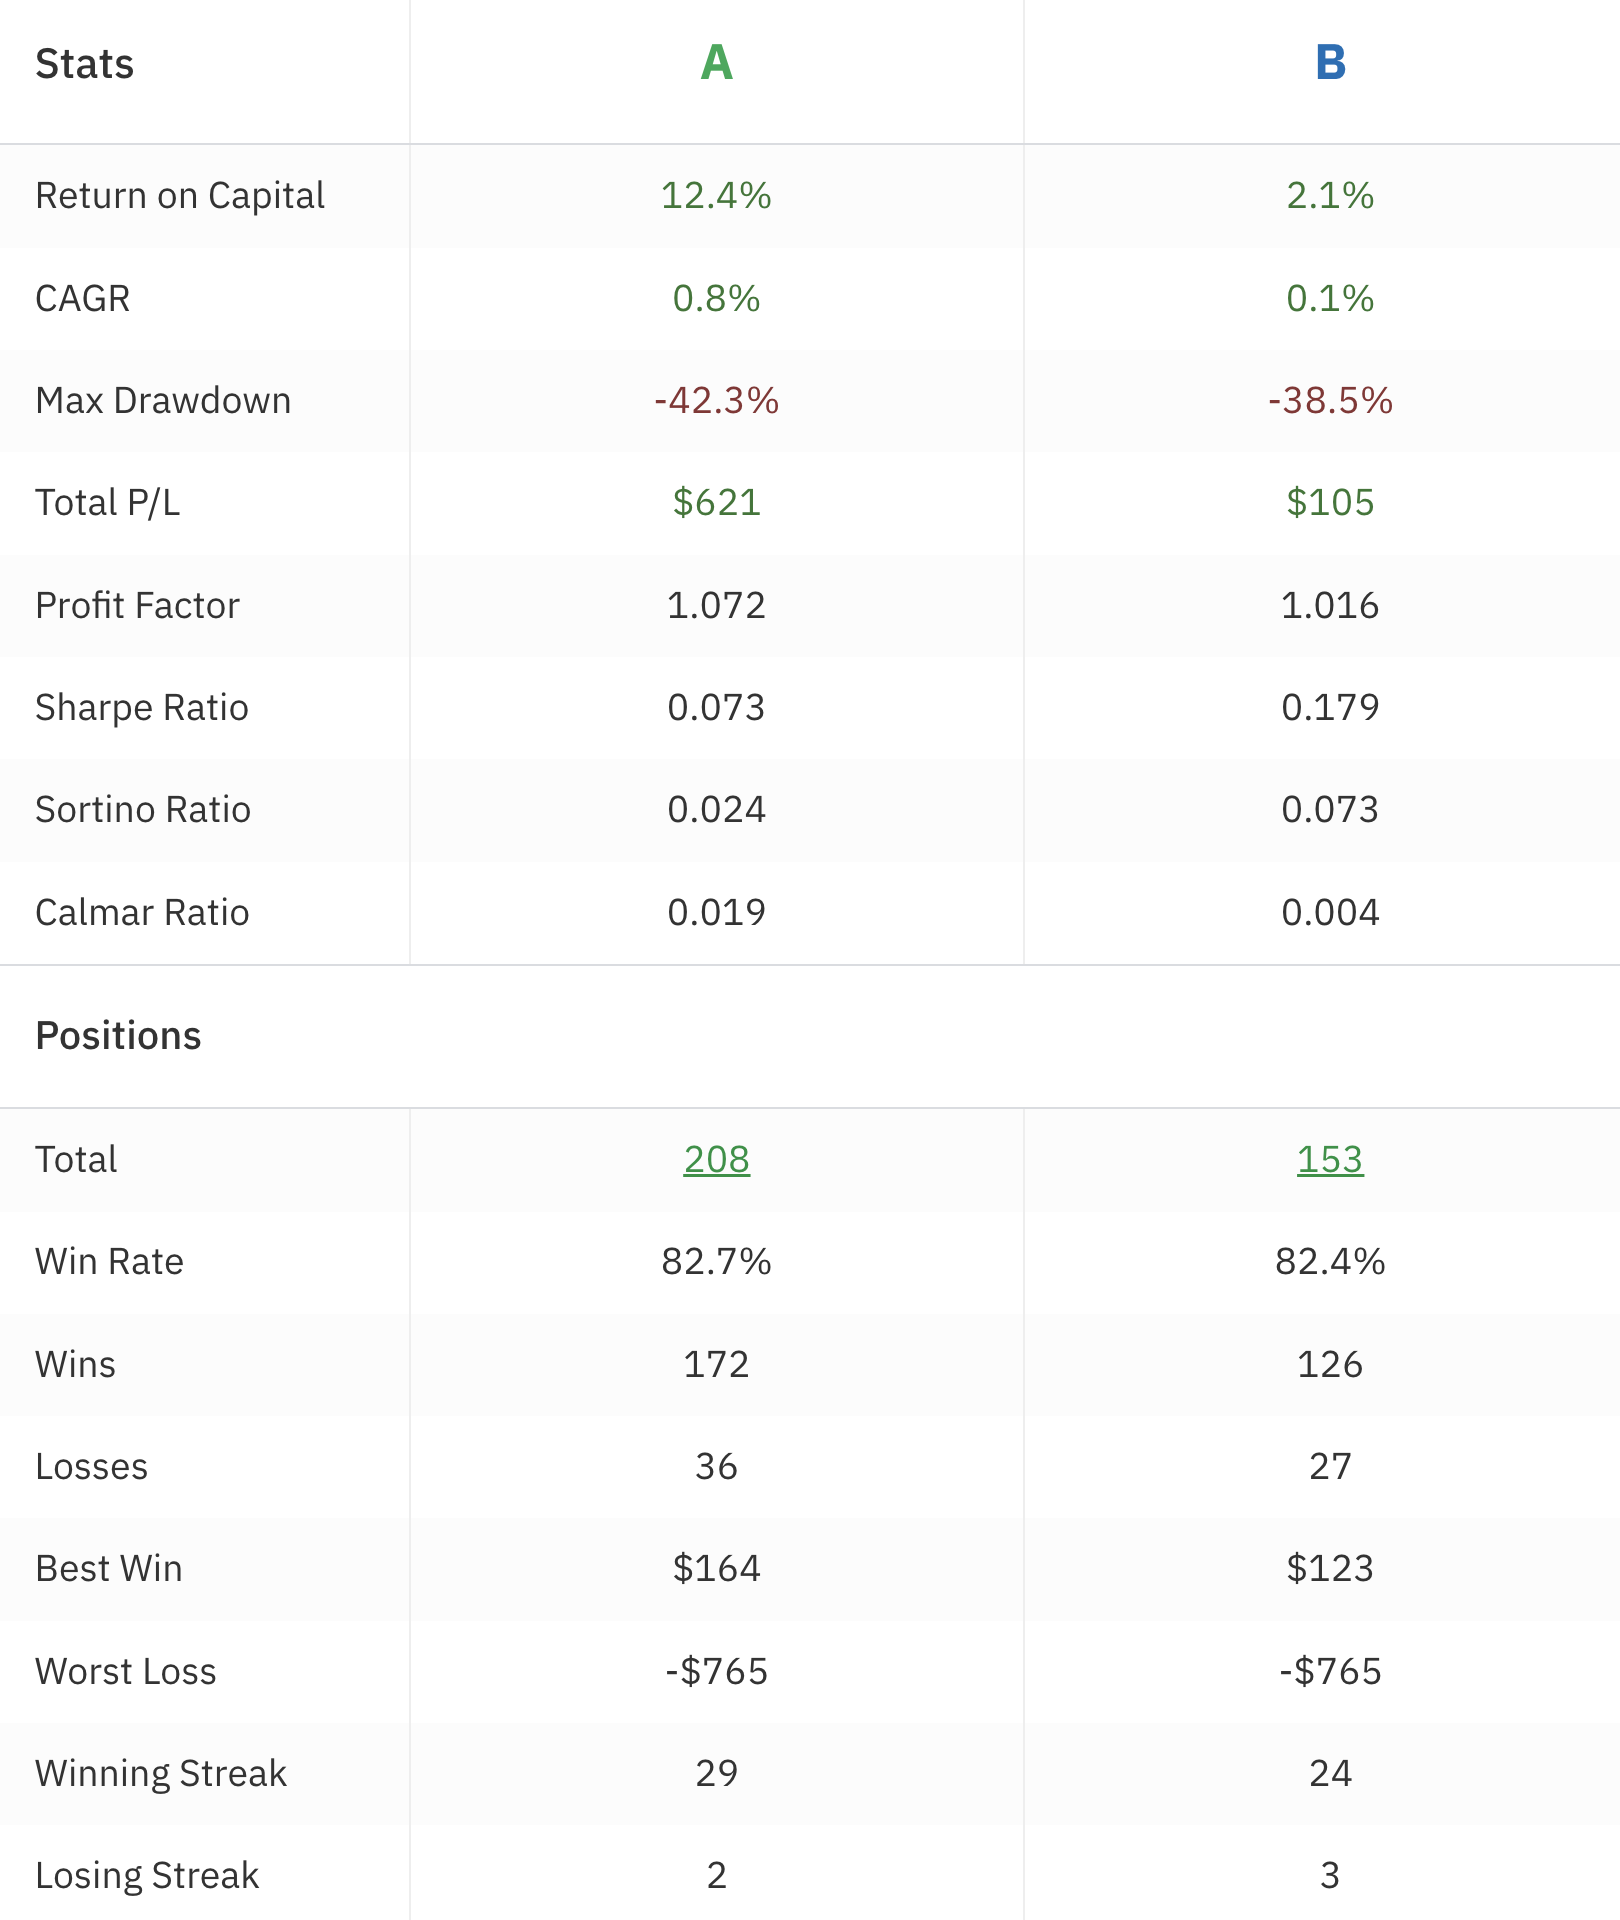
Task: Click the Positions section heading
Action: tap(118, 1036)
